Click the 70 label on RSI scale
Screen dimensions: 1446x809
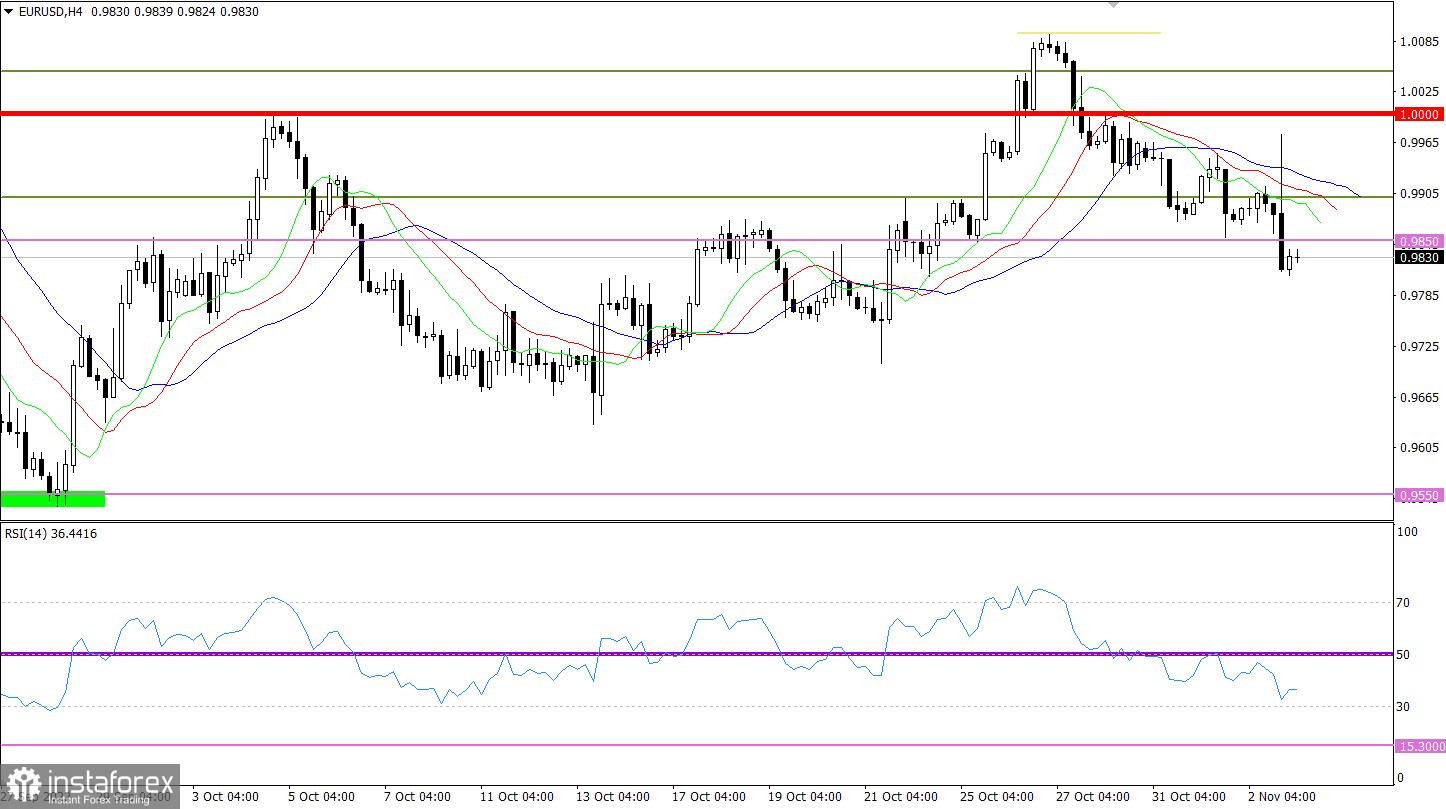click(1404, 602)
